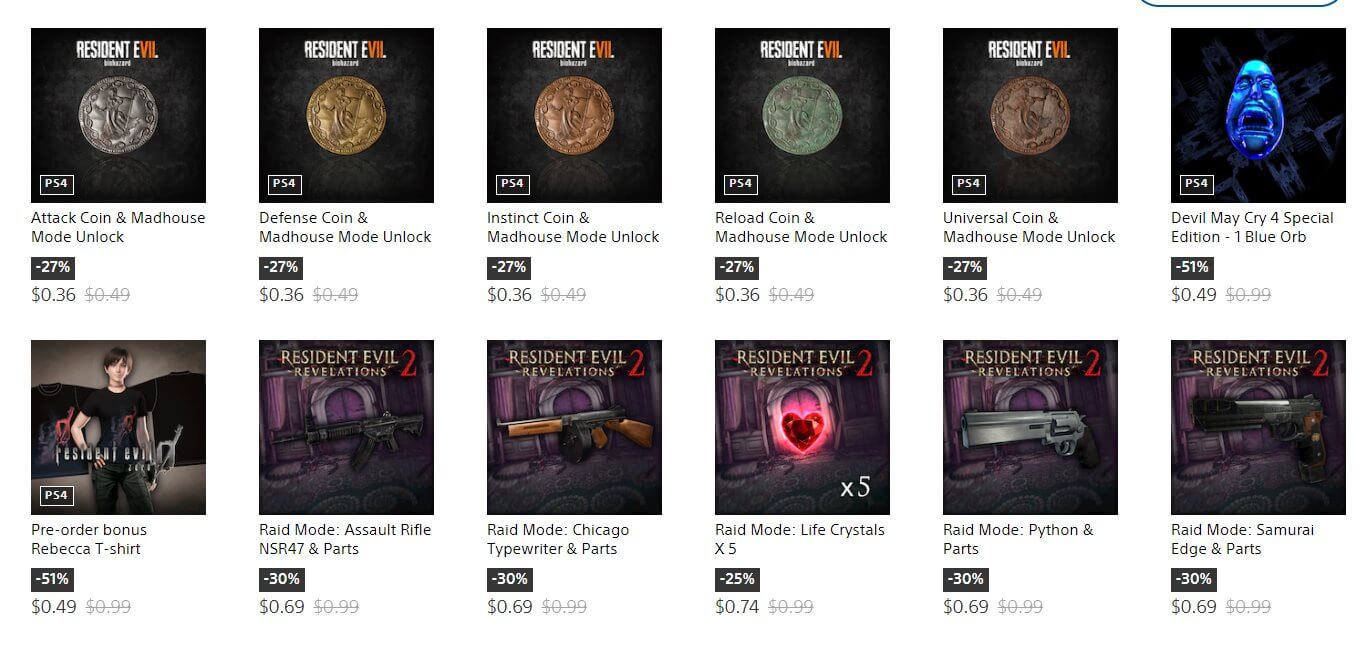The image size is (1364, 645).
Task: Click the $0.74 Life Crystals price
Action: tap(737, 607)
